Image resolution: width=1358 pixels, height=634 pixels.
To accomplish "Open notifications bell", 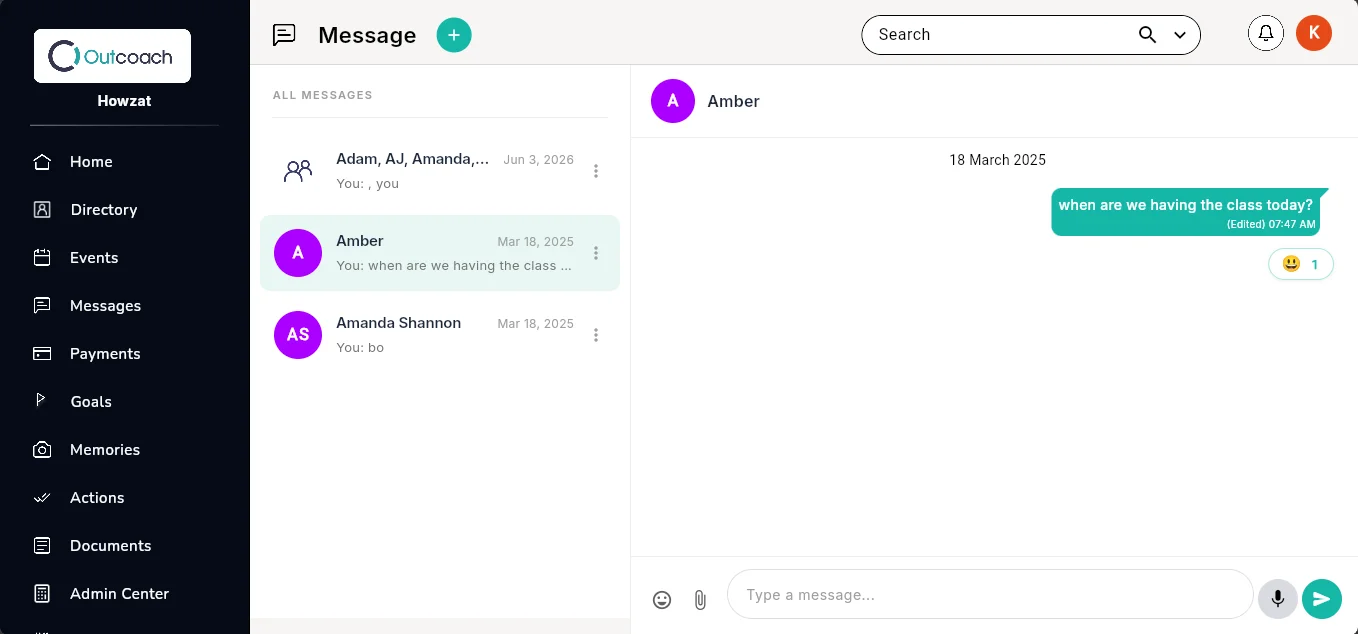I will click(x=1266, y=34).
